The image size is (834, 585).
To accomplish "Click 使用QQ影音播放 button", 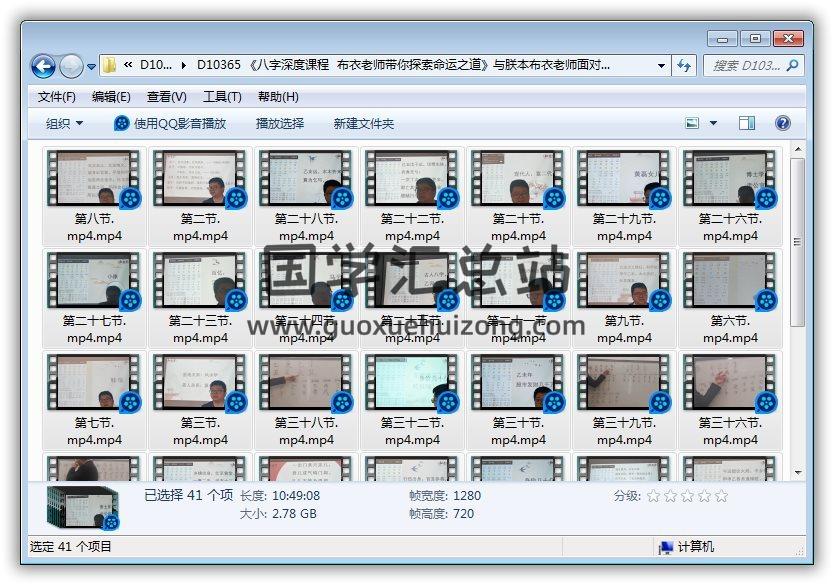I will pyautogui.click(x=170, y=123).
